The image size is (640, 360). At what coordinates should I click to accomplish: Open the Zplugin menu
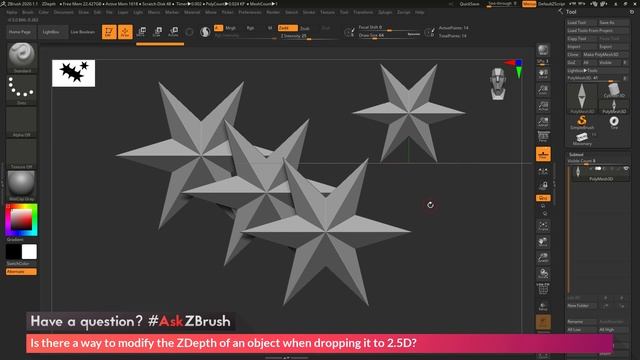click(x=385, y=13)
